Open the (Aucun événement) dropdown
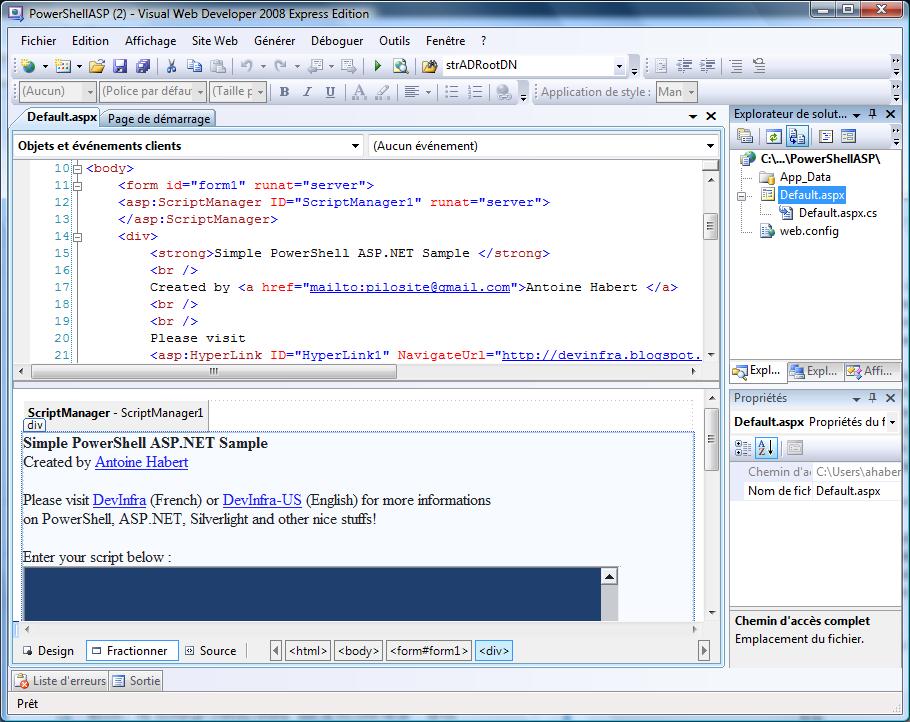 click(x=710, y=146)
